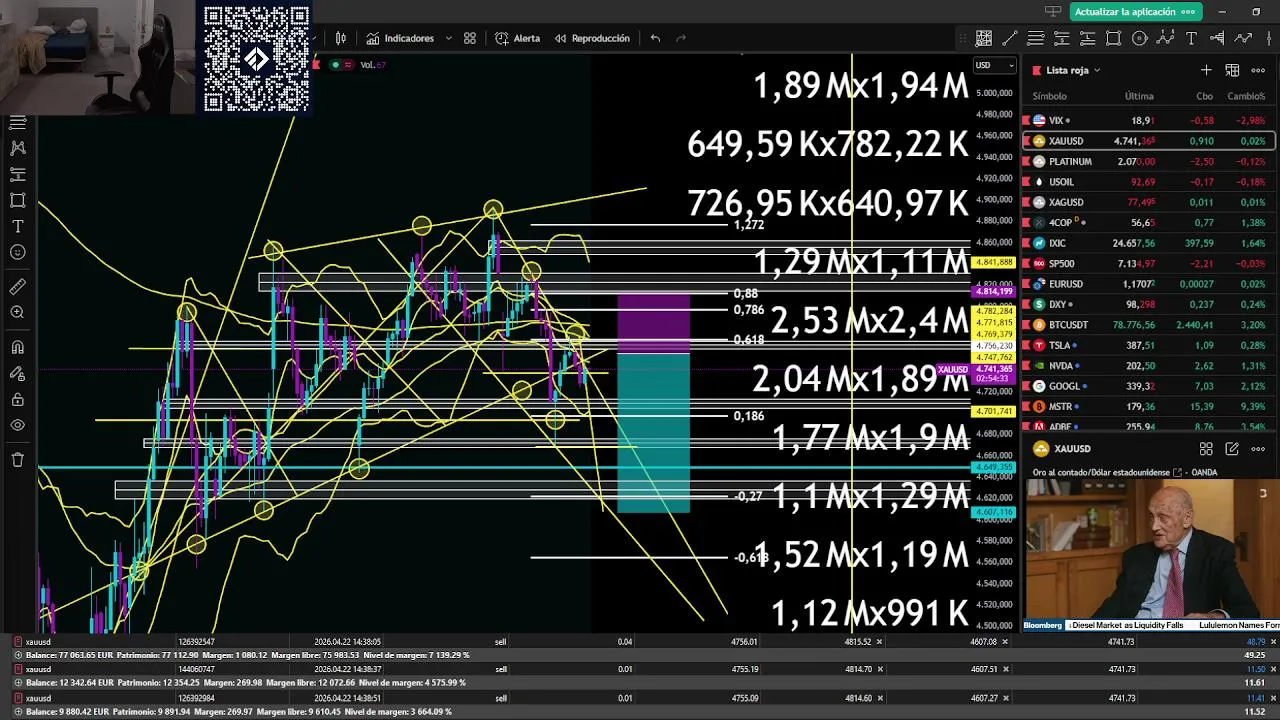Choose the Elliott wave pattern tool
The image size is (1280, 720).
click(1166, 38)
